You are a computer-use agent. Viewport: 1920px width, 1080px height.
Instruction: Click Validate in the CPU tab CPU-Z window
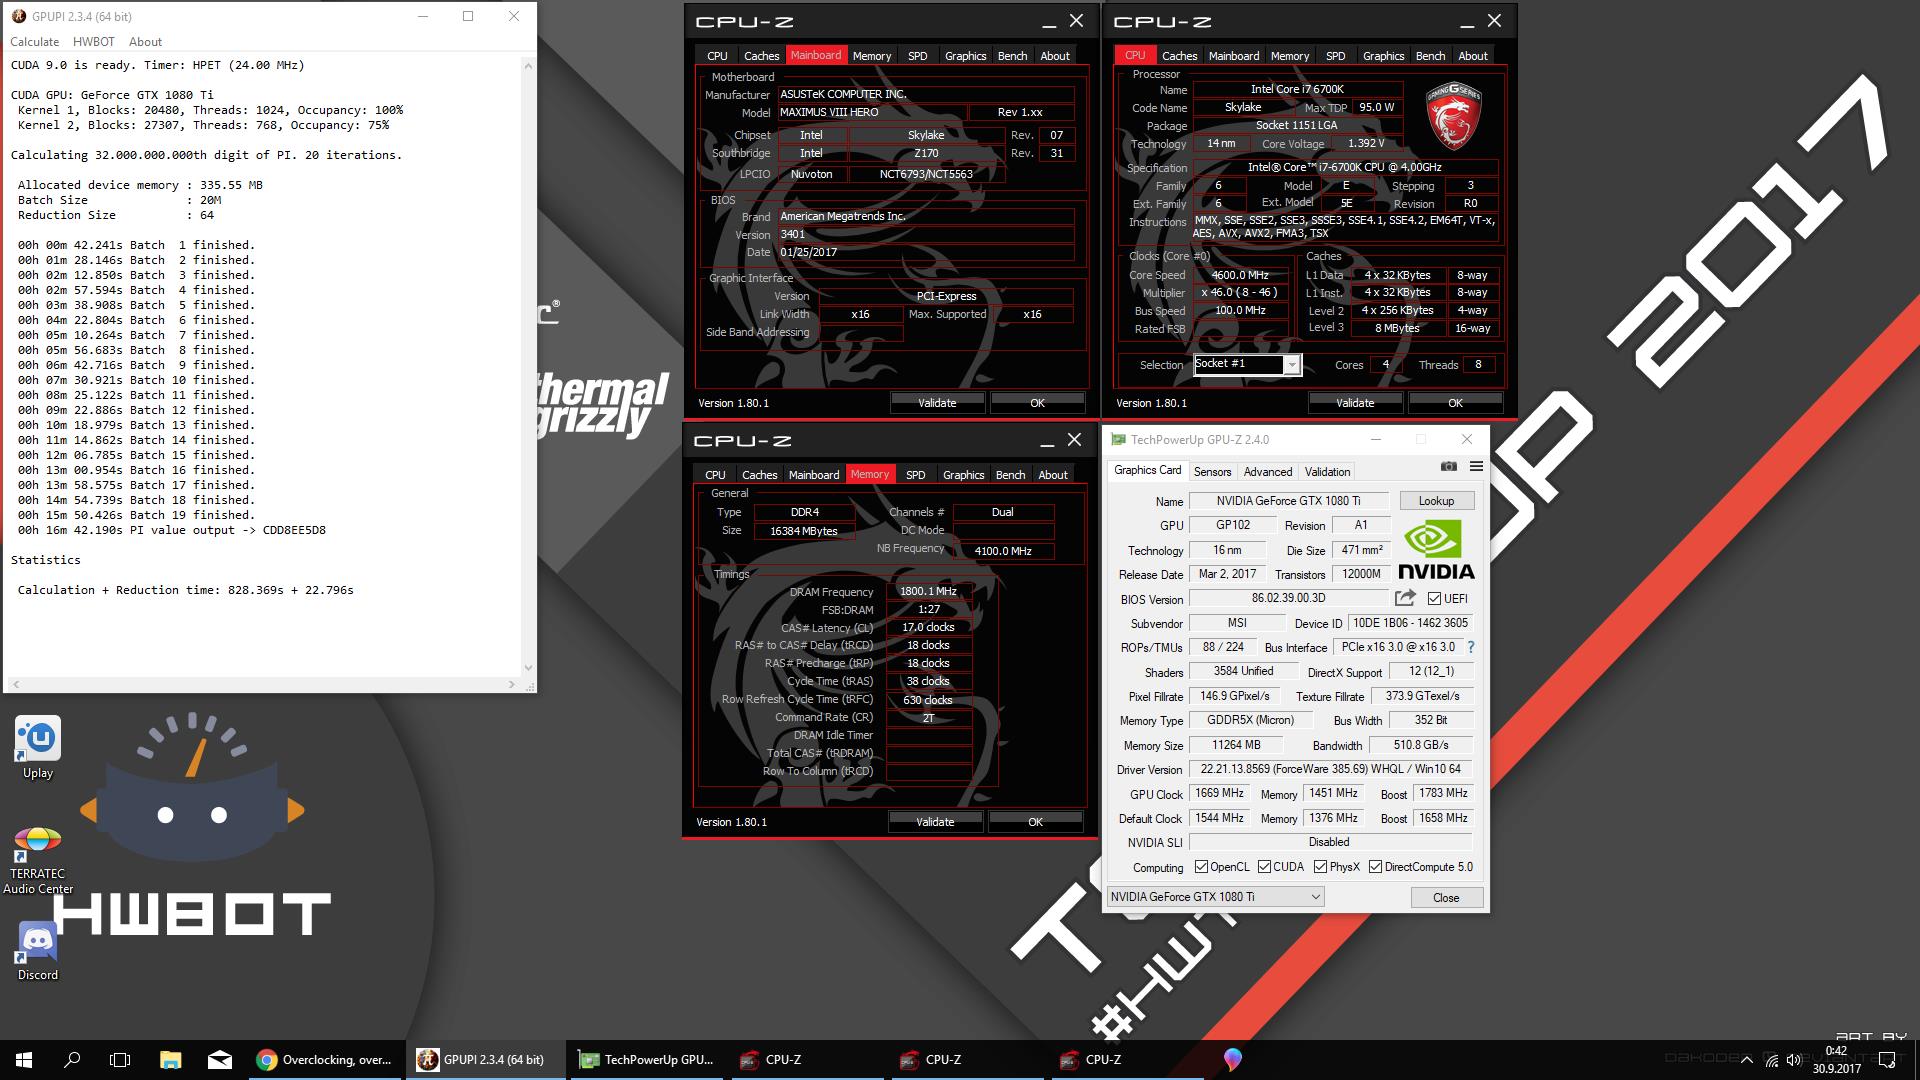point(1355,403)
